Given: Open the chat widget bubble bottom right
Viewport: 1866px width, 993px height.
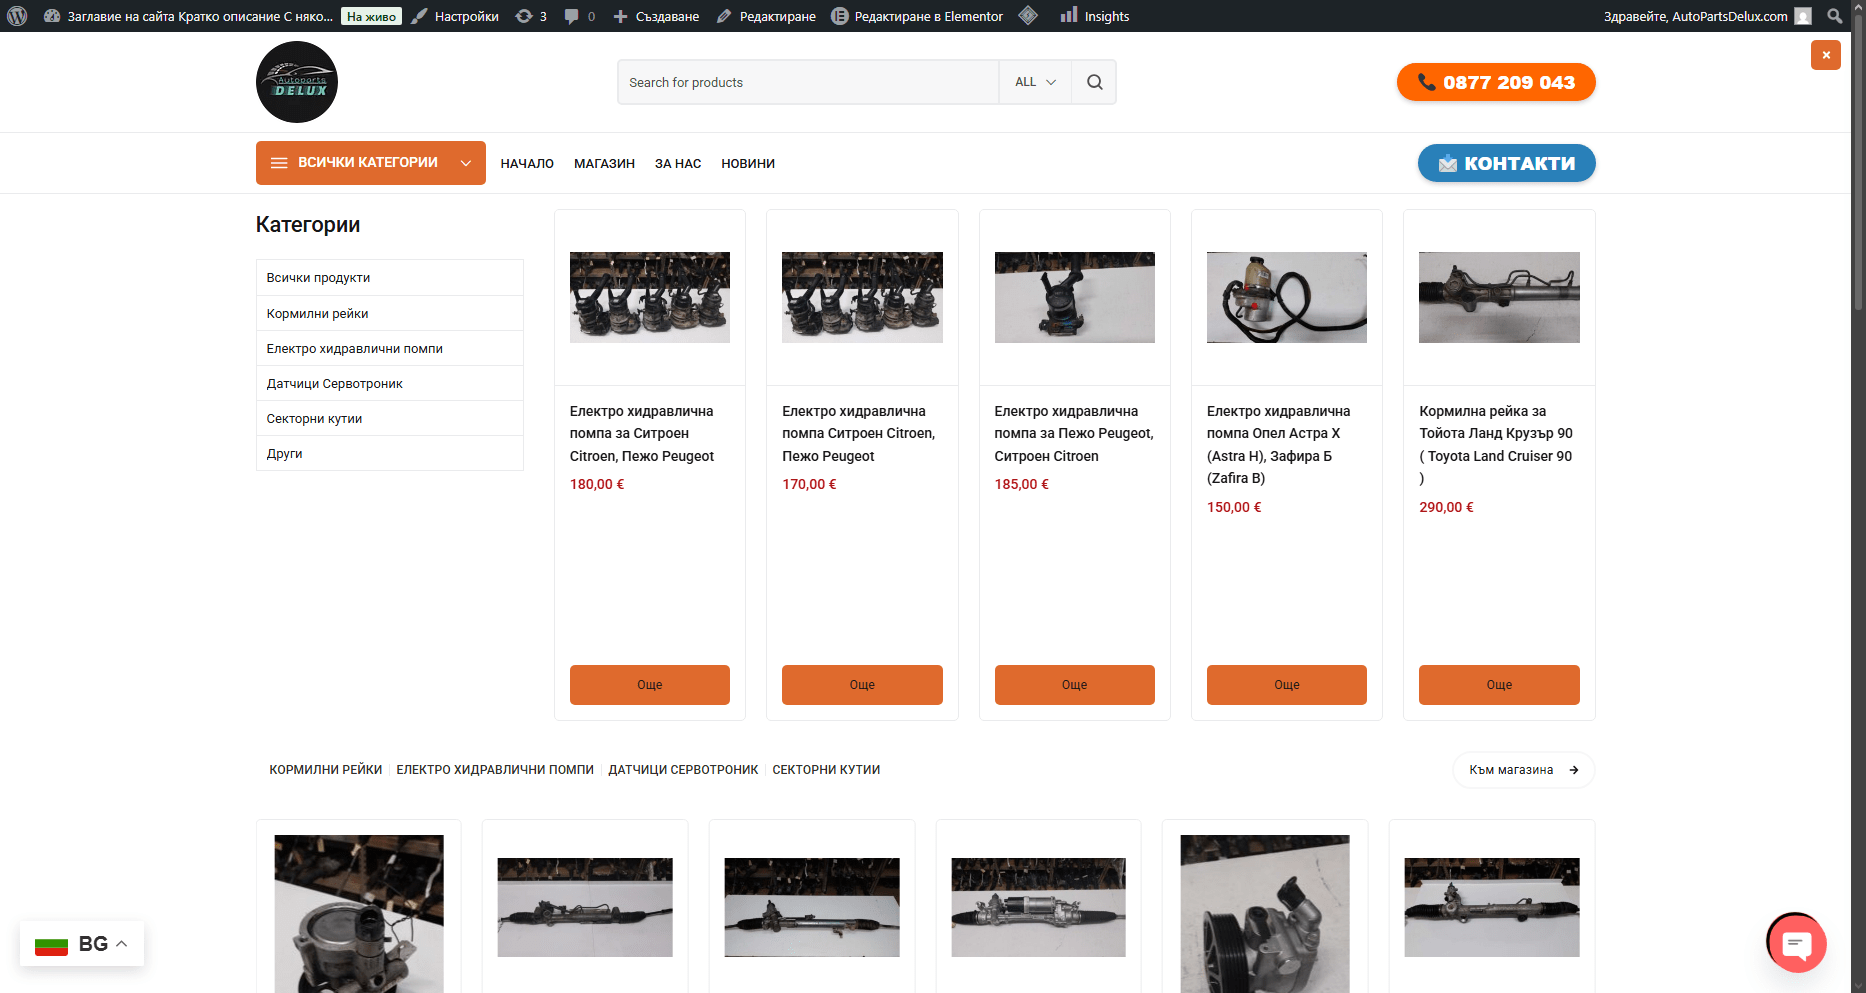Looking at the screenshot, I should pyautogui.click(x=1796, y=942).
